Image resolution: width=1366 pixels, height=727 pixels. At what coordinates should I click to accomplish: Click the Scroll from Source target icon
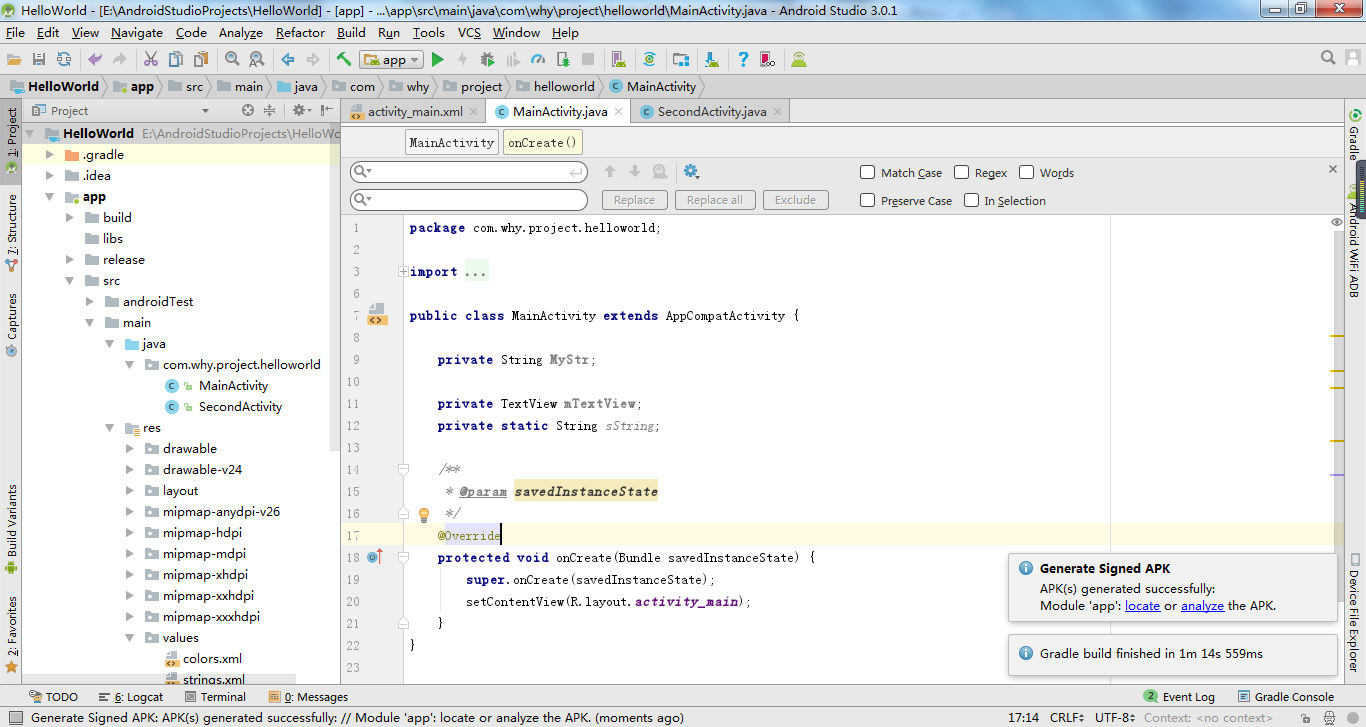[248, 111]
